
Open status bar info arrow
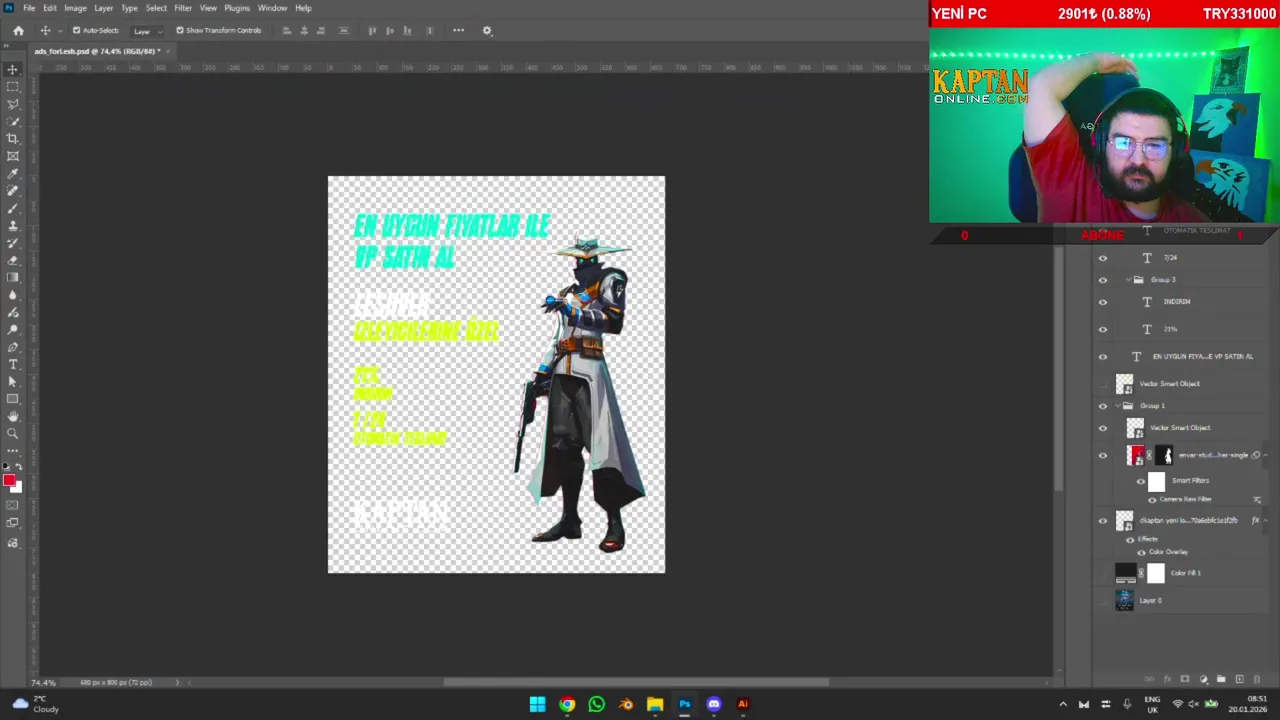pyautogui.click(x=177, y=682)
